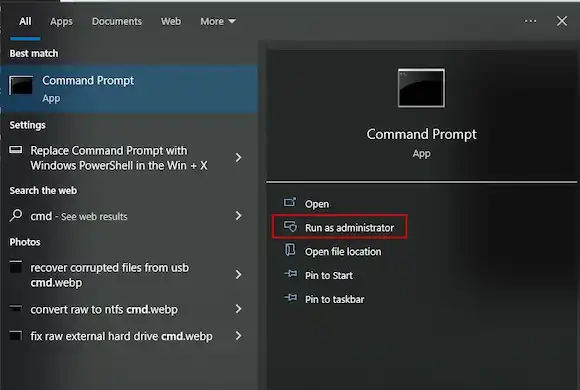Expand arrow for Replace Command Prompt setting
The width and height of the screenshot is (580, 390).
239,158
